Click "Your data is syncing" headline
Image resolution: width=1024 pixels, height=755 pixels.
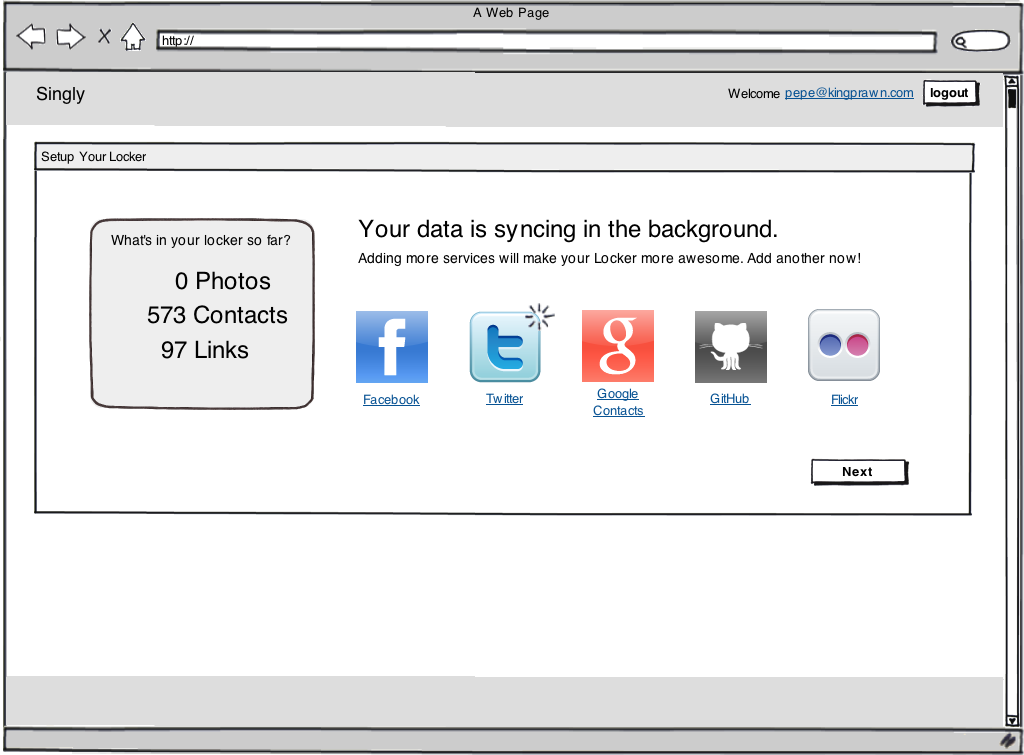click(568, 229)
